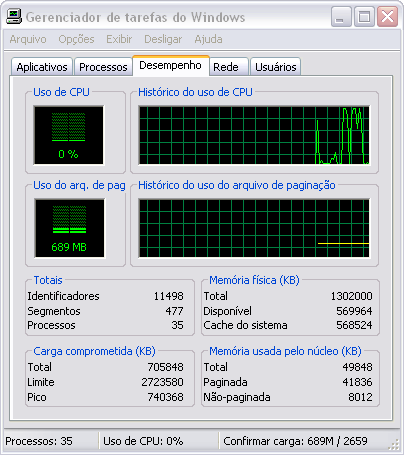Switch to the Processos tab
The height and width of the screenshot is (455, 404).
point(103,67)
